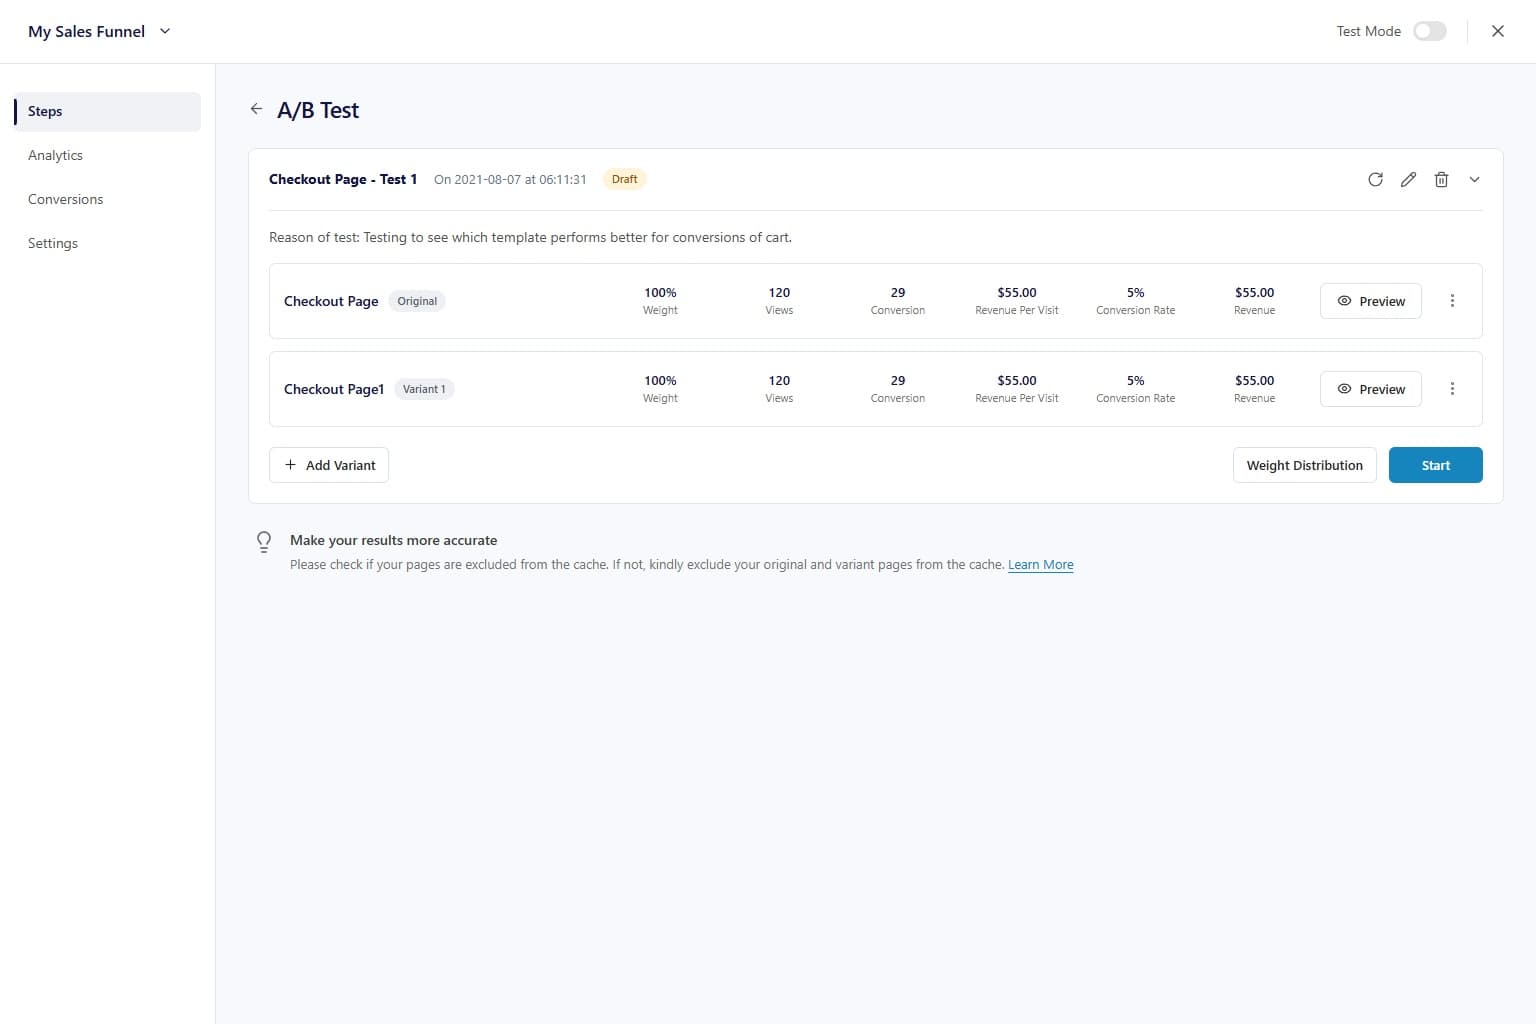Edit the Checkout Page - Test 1 with pencil icon

point(1408,180)
